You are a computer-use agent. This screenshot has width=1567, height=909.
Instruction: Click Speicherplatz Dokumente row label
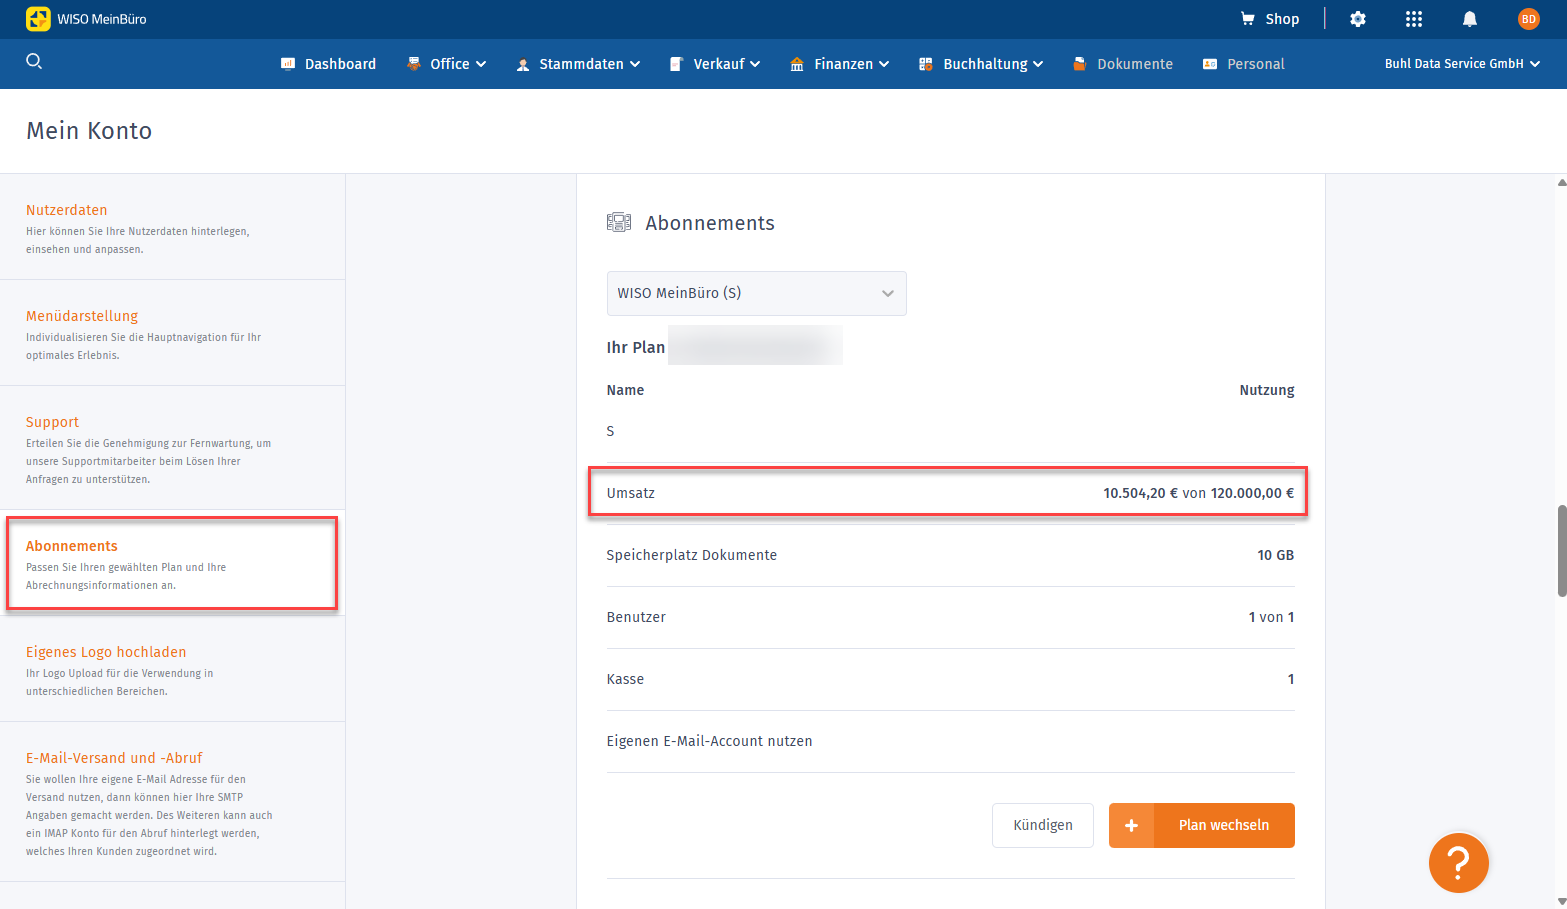click(691, 555)
